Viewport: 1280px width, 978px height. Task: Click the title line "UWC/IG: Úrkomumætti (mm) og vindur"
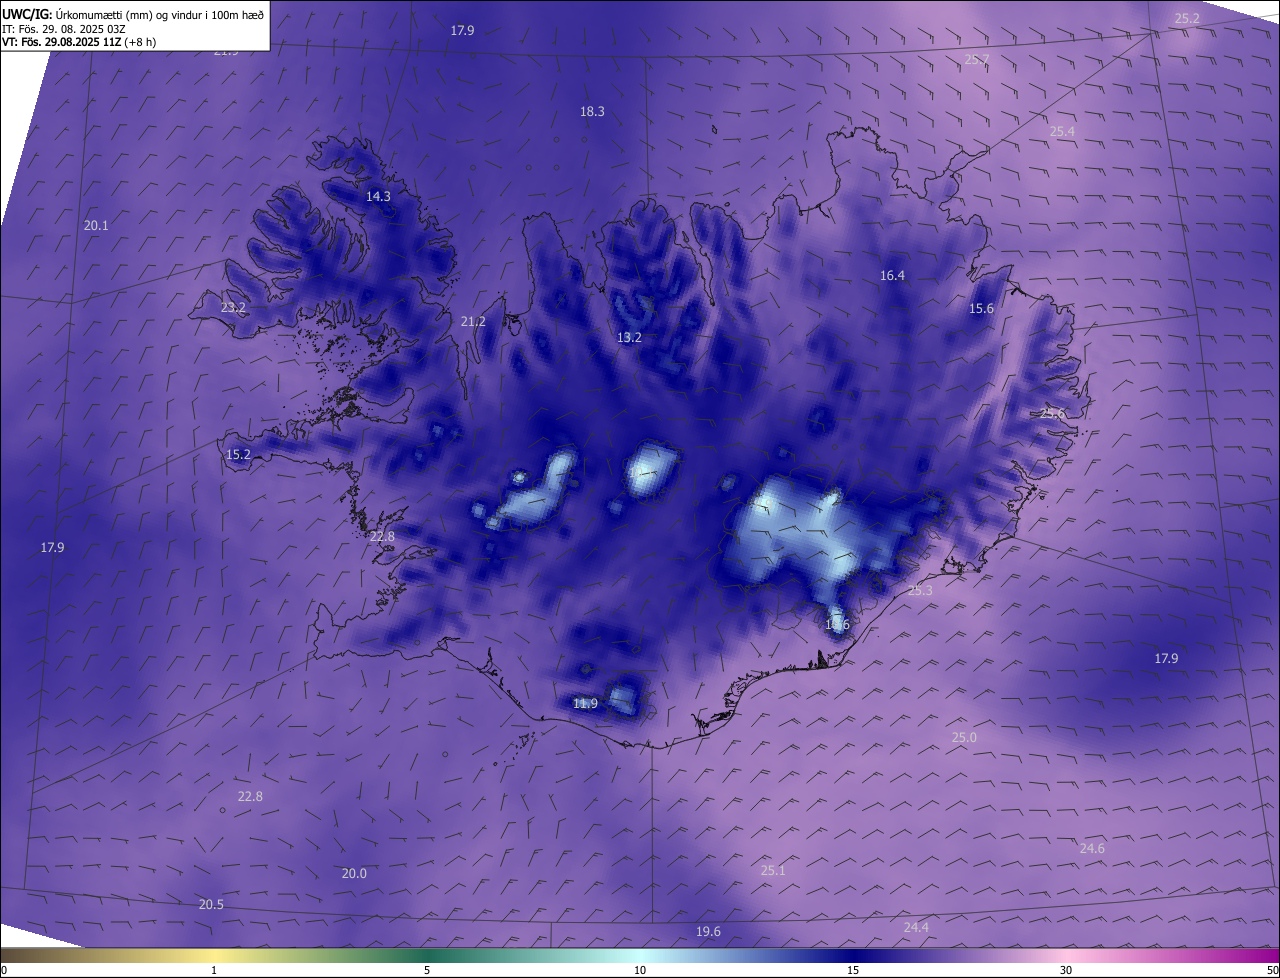(x=133, y=14)
